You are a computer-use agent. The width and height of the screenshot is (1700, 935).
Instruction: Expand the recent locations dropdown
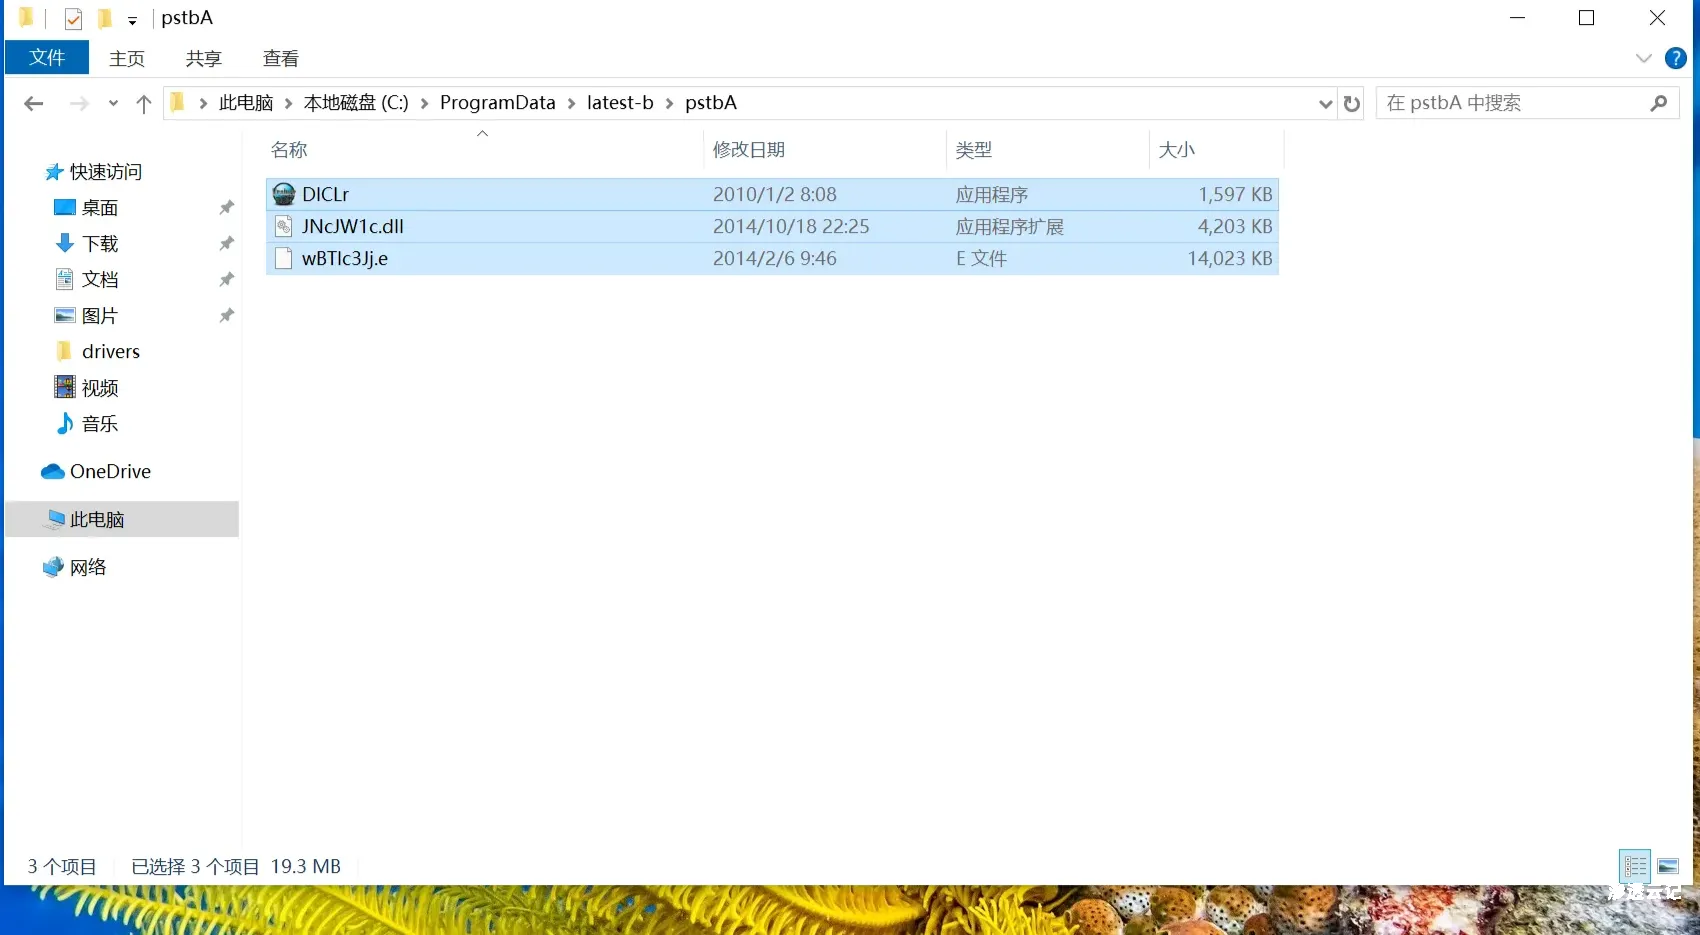113,103
